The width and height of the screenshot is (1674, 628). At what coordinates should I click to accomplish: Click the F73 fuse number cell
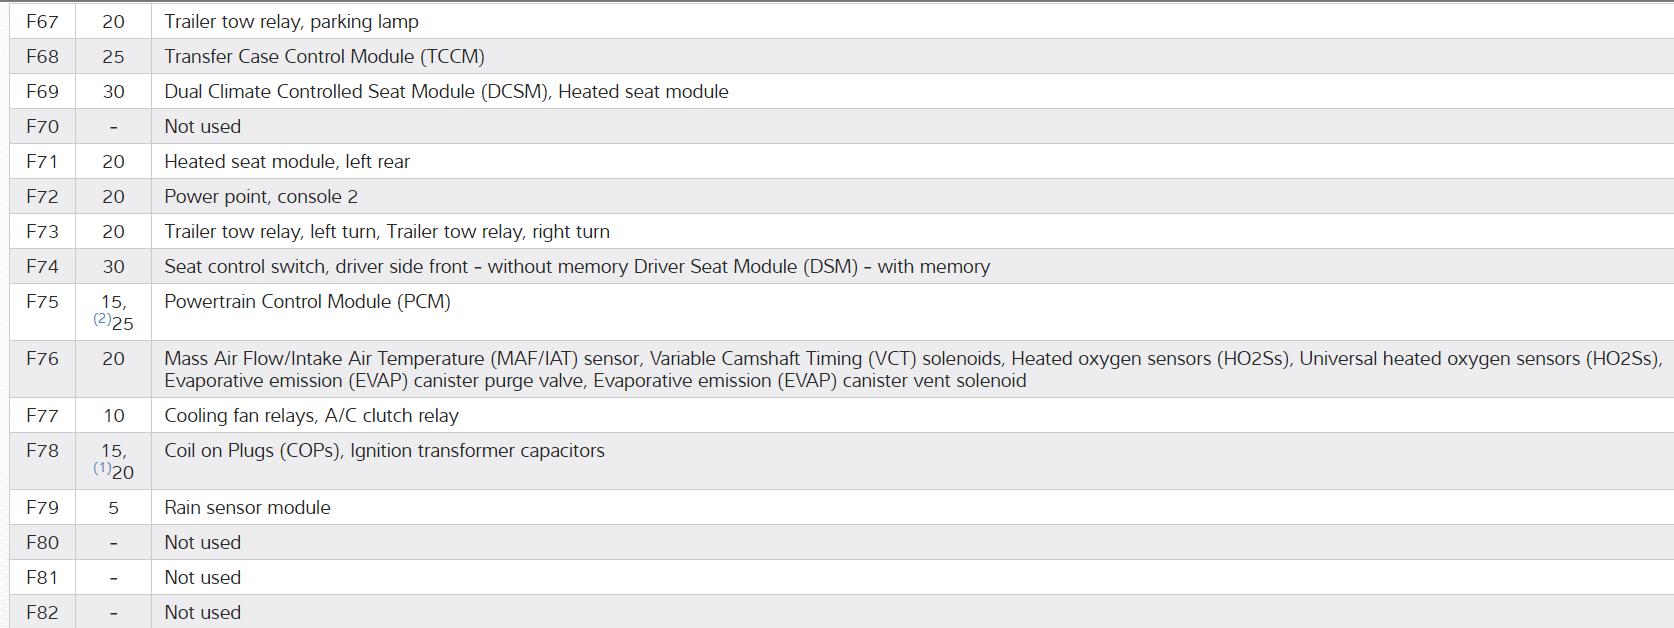[x=42, y=232]
